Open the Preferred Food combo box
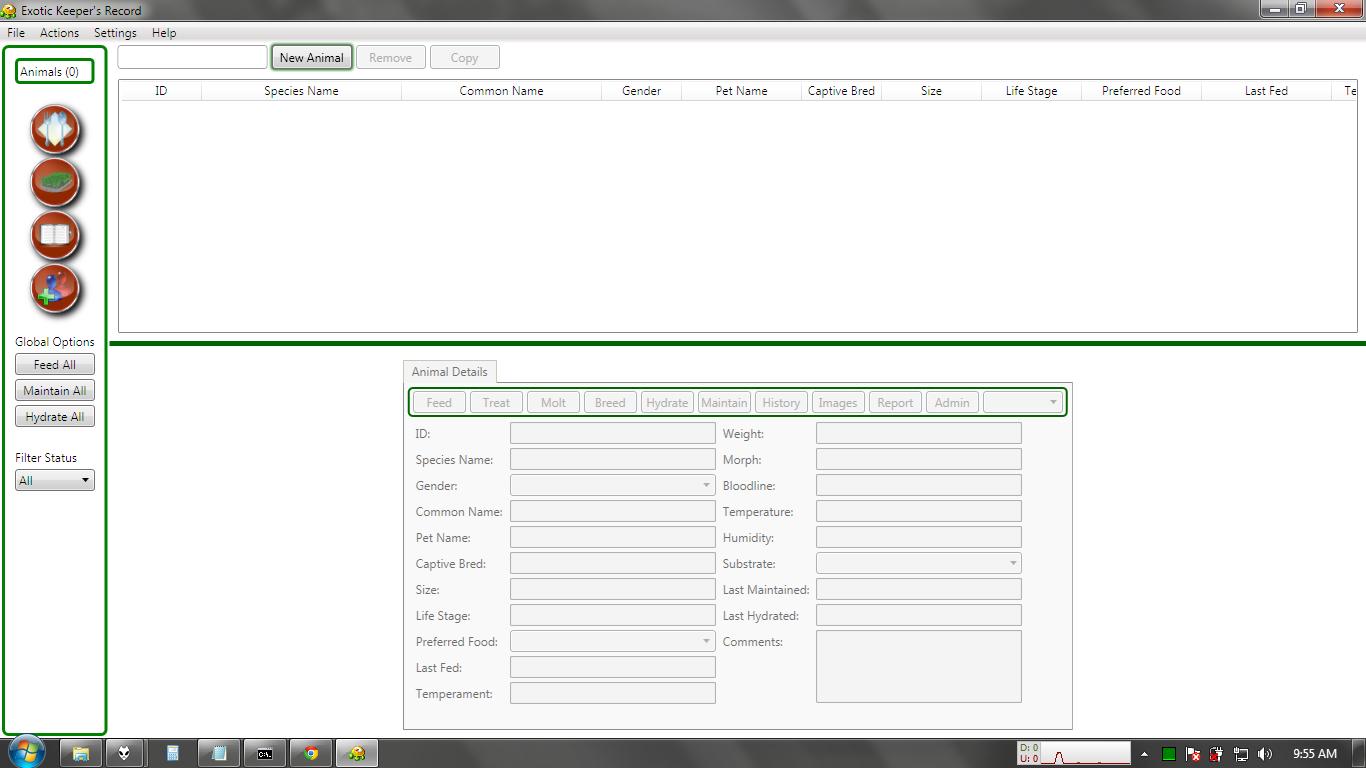This screenshot has width=1366, height=768. 612,641
